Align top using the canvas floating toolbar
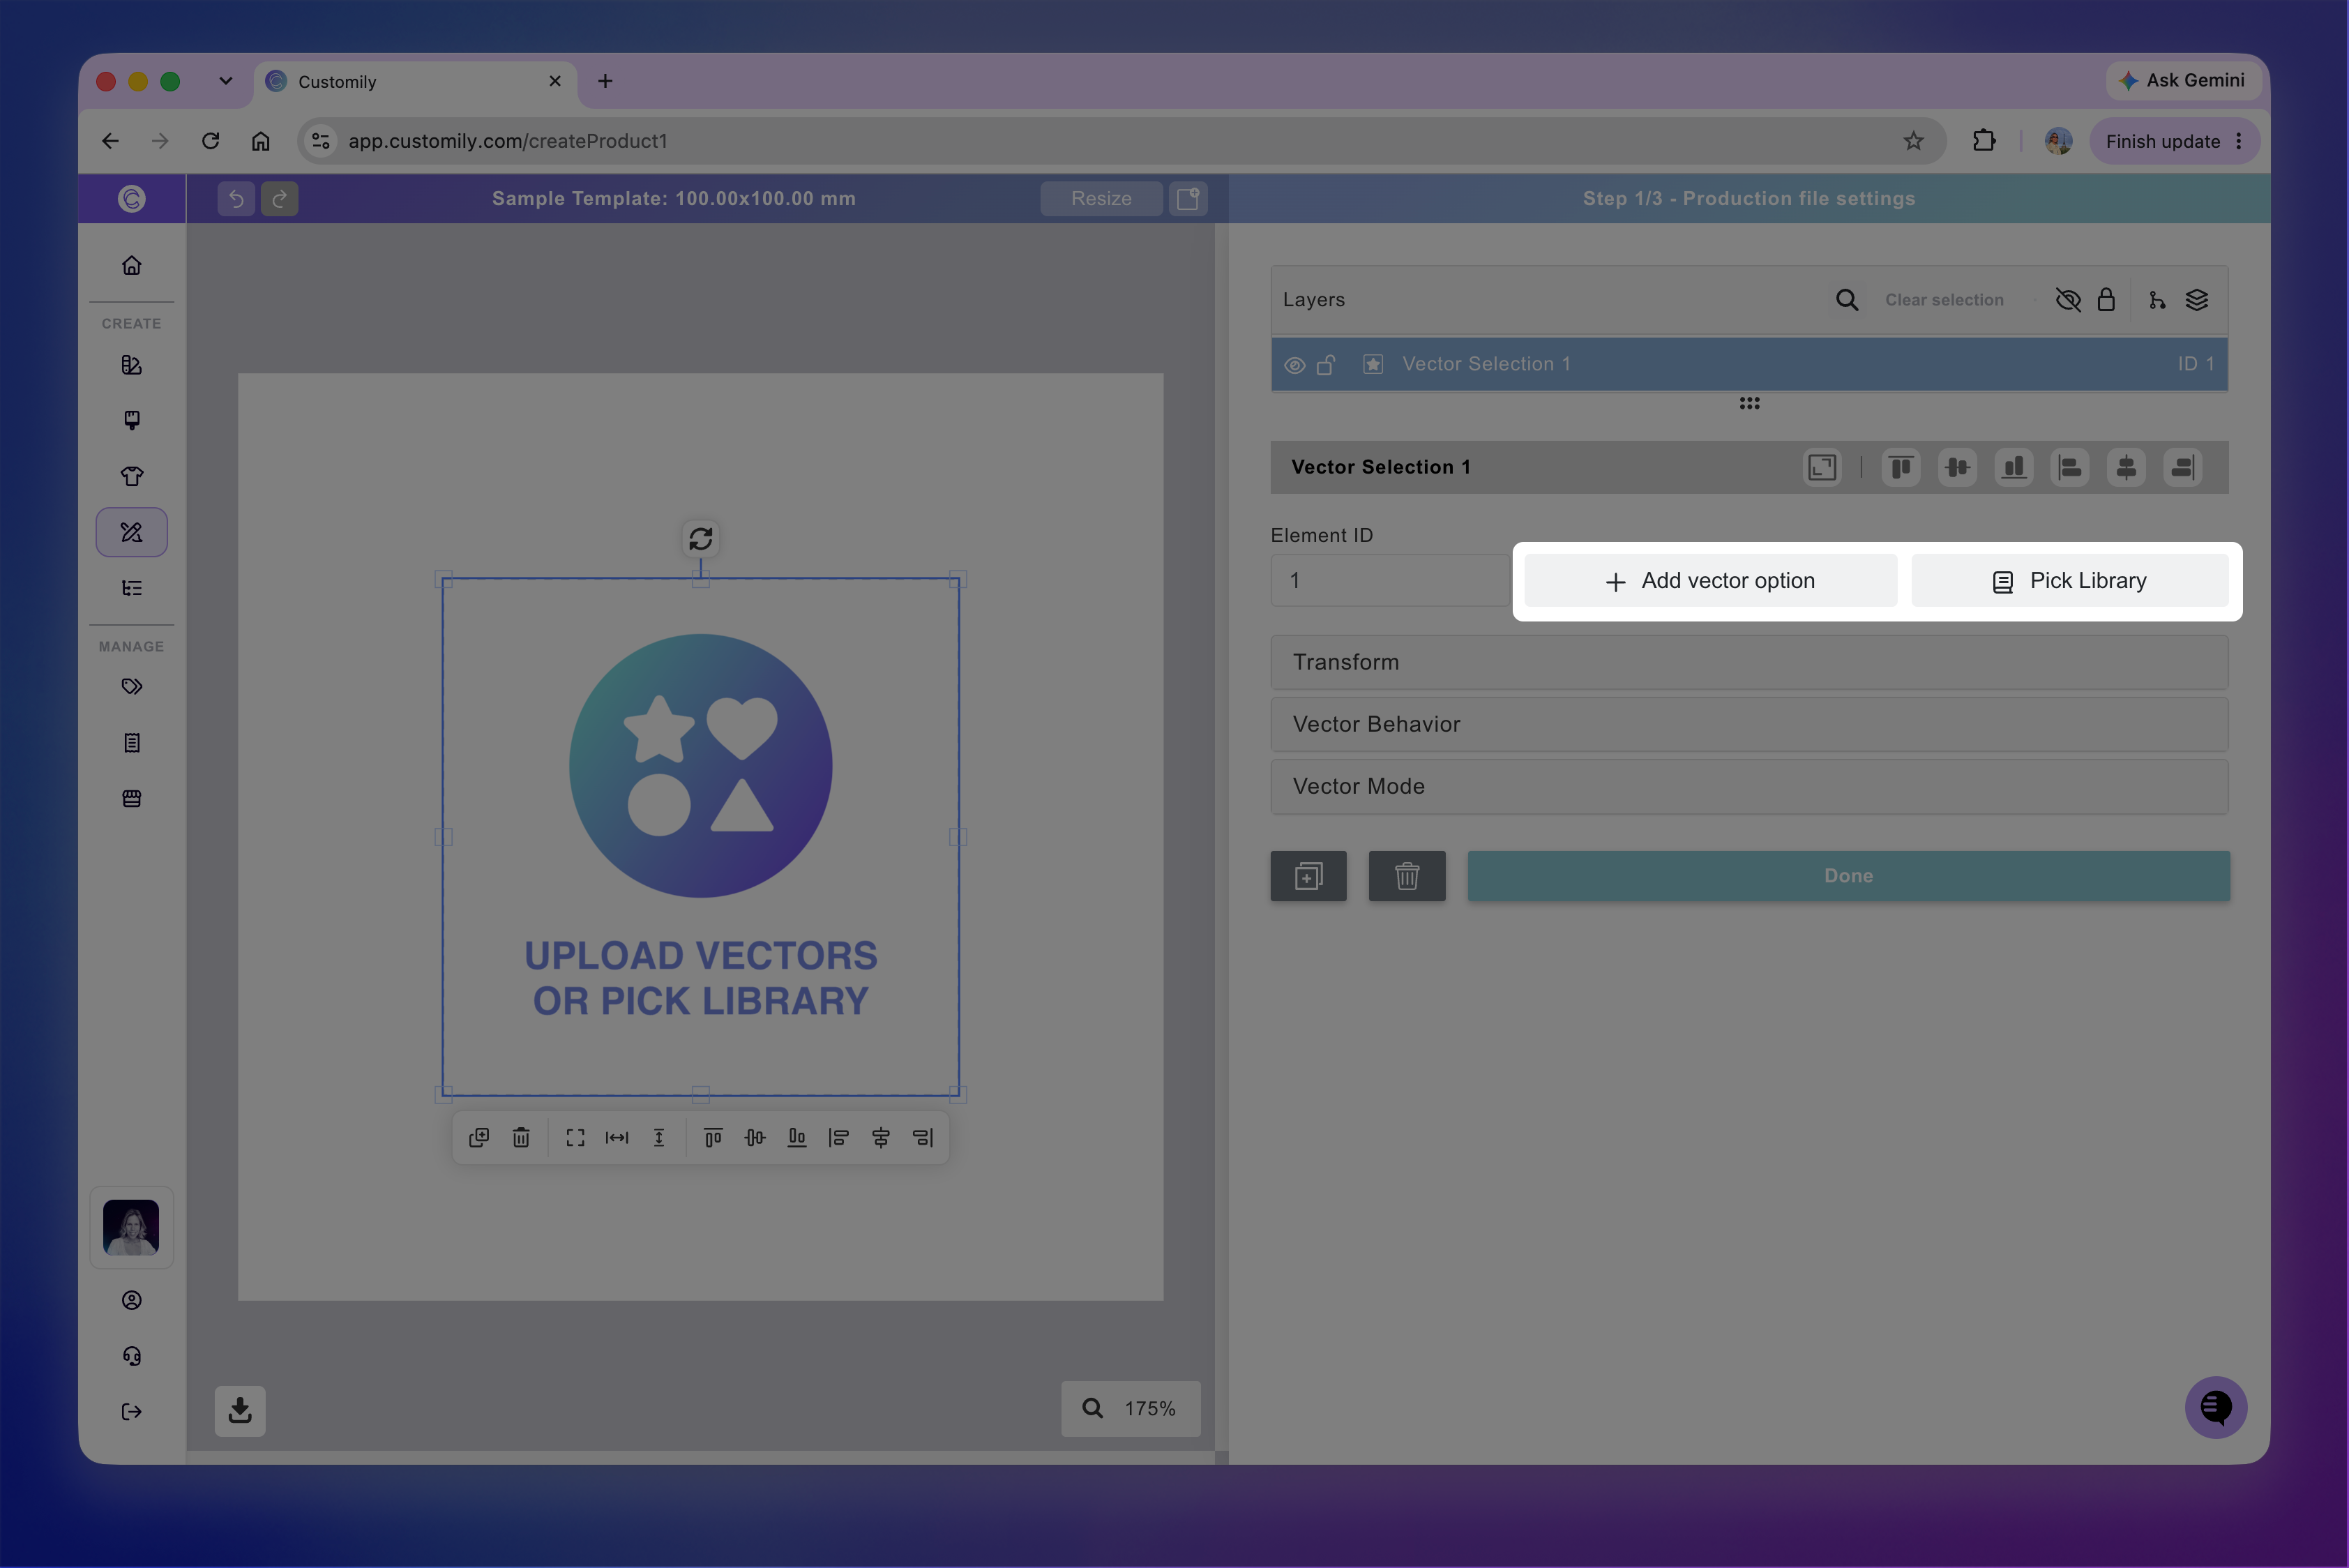This screenshot has height=1568, width=2349. (713, 1137)
